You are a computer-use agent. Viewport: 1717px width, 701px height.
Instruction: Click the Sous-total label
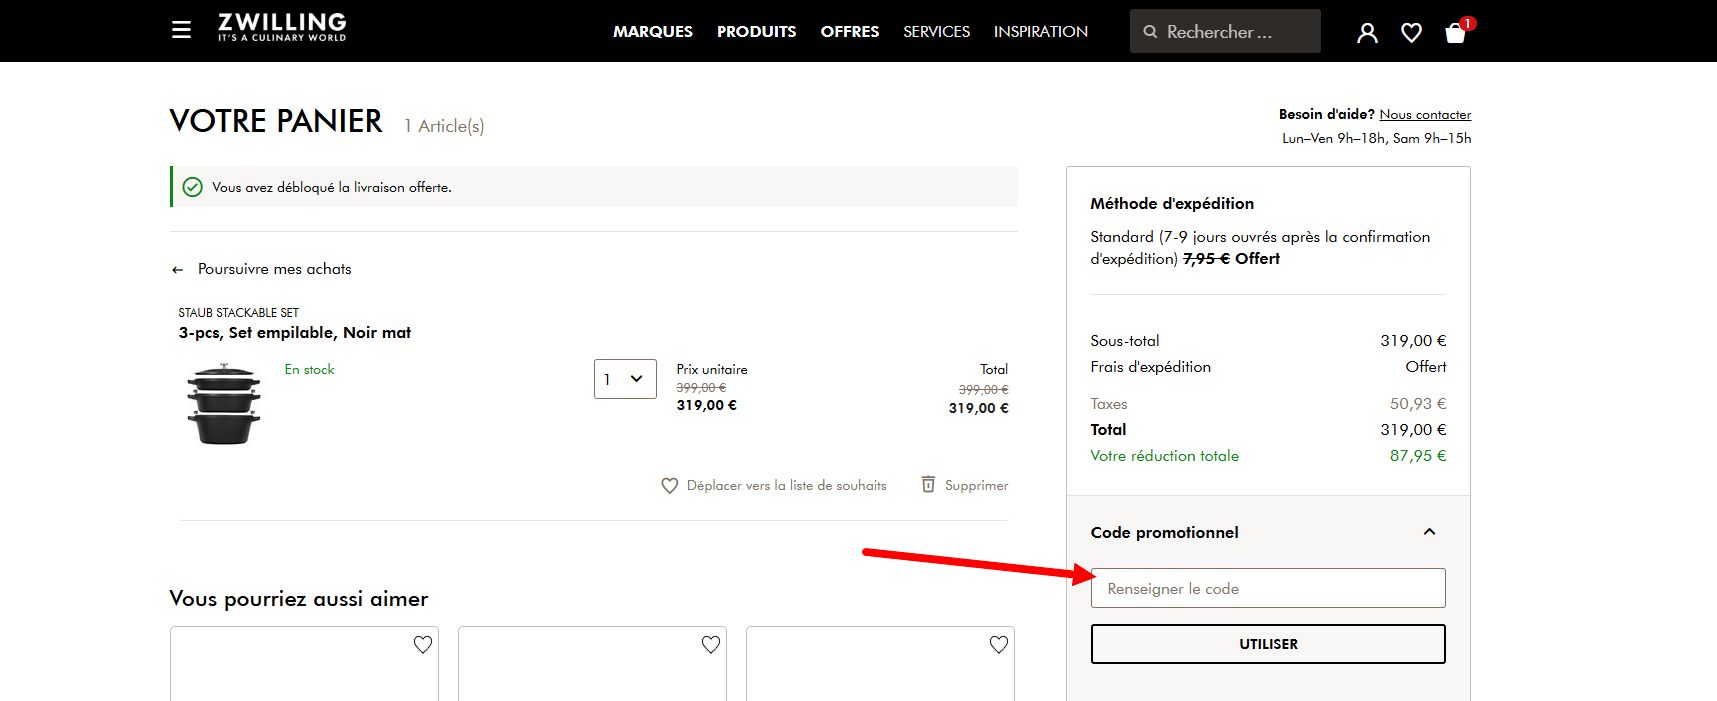(1125, 341)
